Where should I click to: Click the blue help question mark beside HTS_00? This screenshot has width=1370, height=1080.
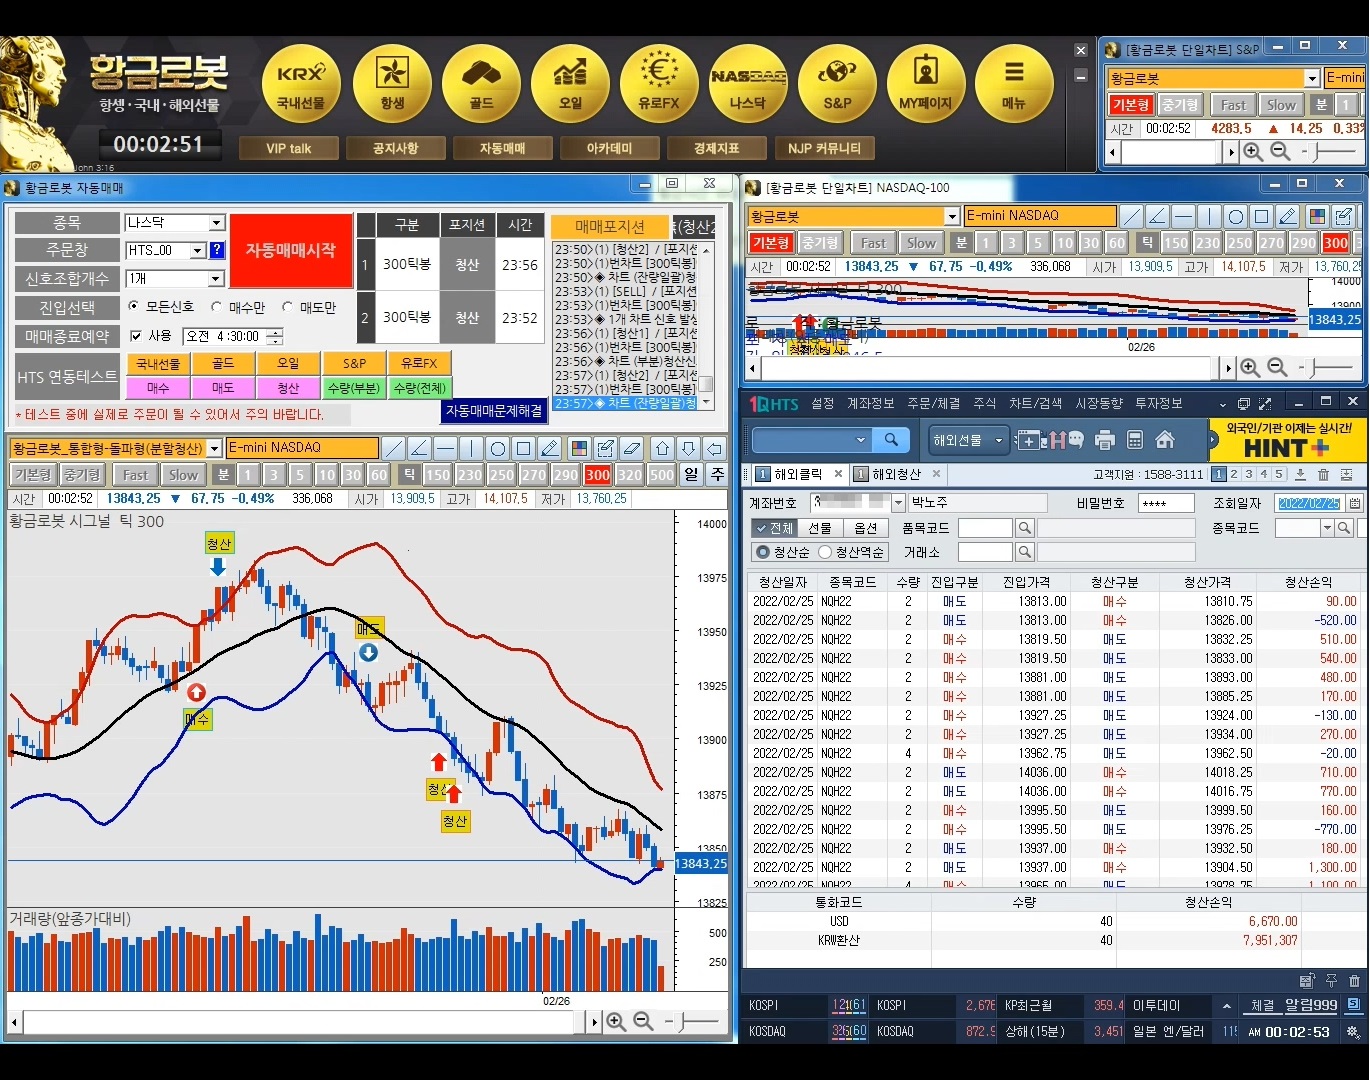tap(217, 250)
